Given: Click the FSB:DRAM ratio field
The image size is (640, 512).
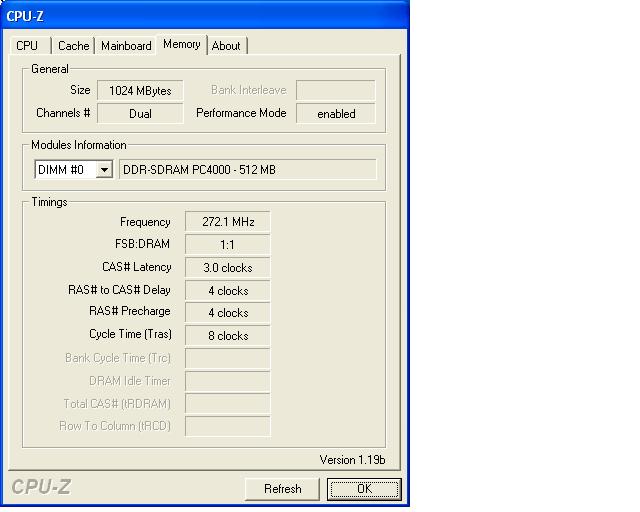Looking at the screenshot, I should [228, 245].
